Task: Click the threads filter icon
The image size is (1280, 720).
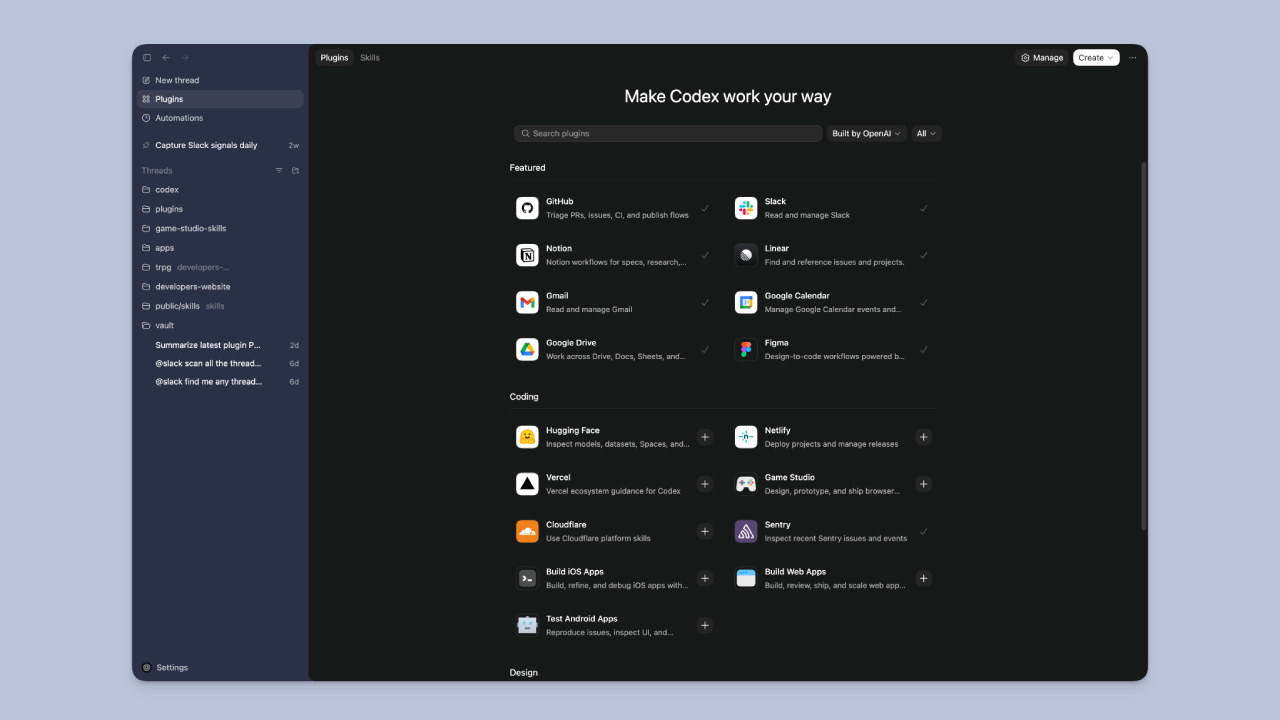Action: (279, 171)
